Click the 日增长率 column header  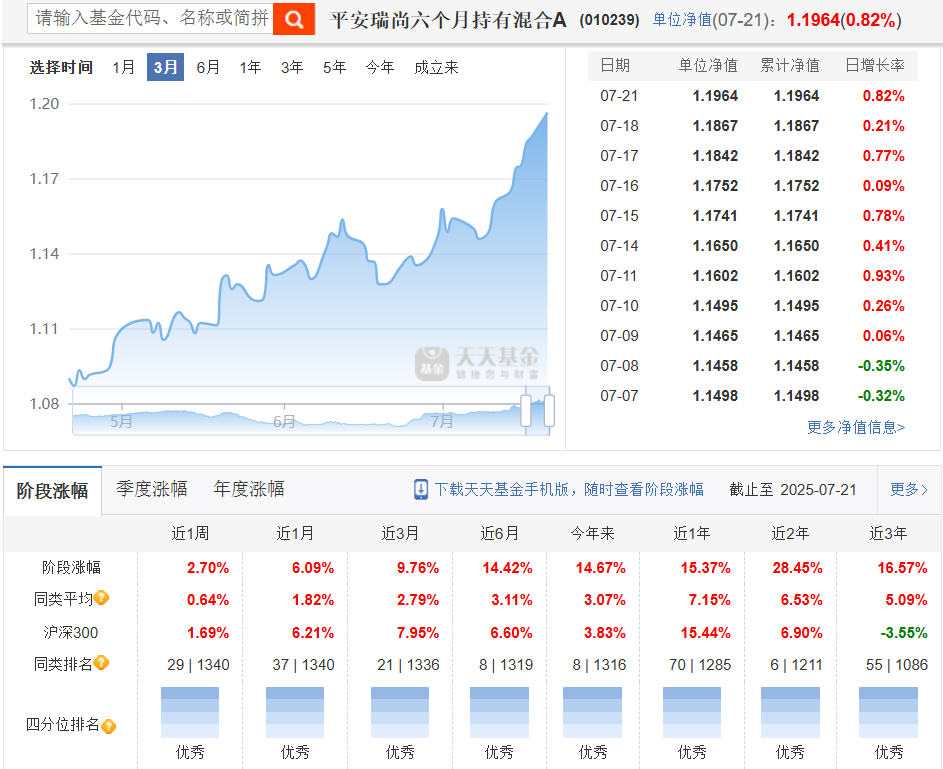click(875, 65)
